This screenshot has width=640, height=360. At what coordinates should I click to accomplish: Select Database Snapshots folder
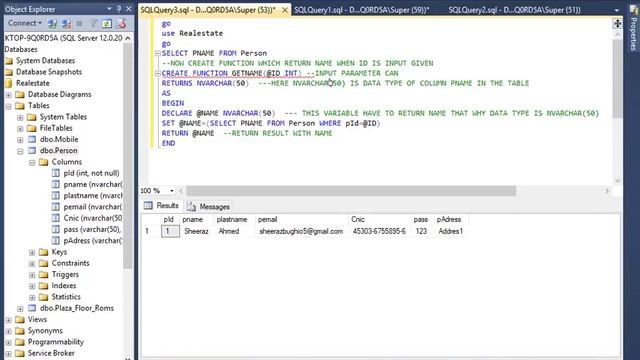tap(49, 72)
